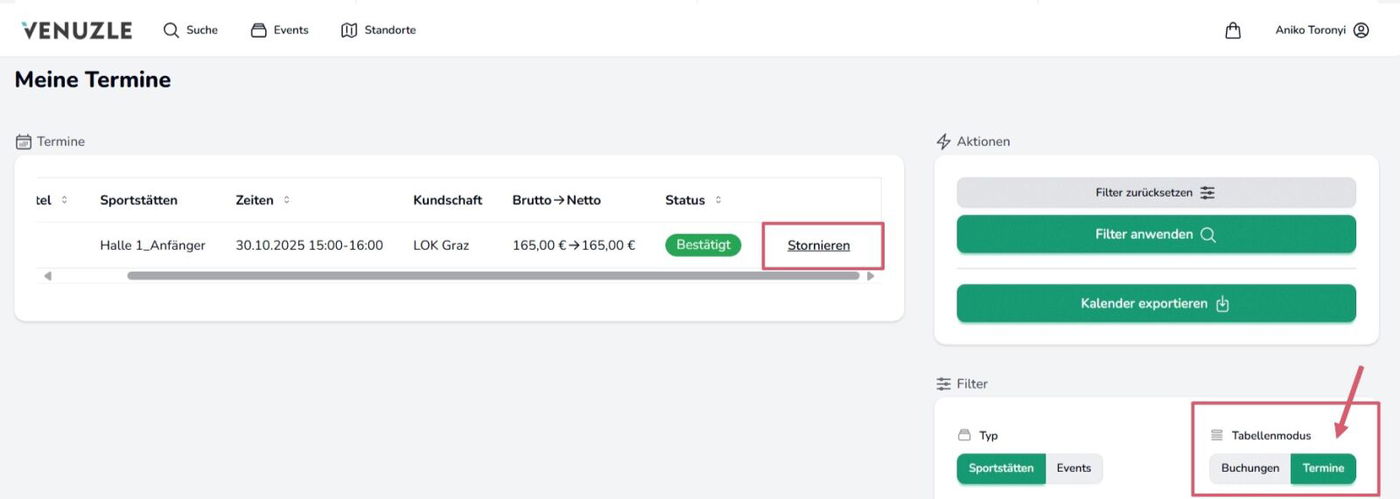
Task: Click Stornieren to cancel the booking
Action: coord(818,245)
